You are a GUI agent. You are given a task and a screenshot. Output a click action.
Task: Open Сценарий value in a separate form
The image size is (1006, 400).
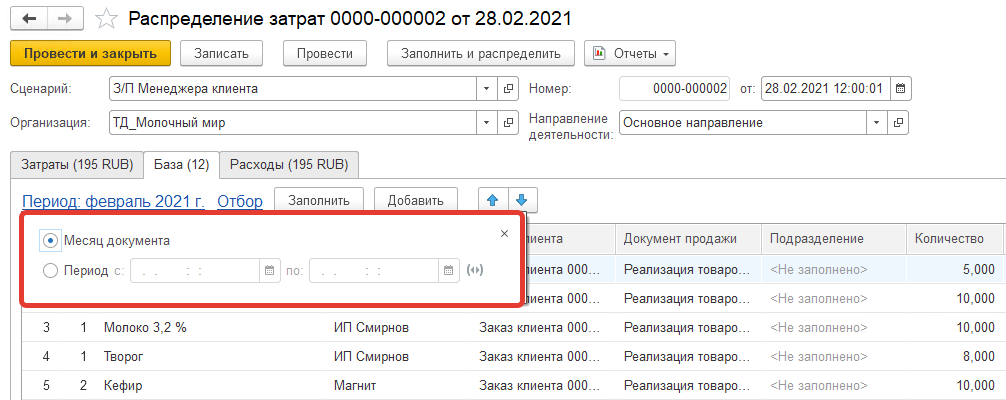(507, 89)
